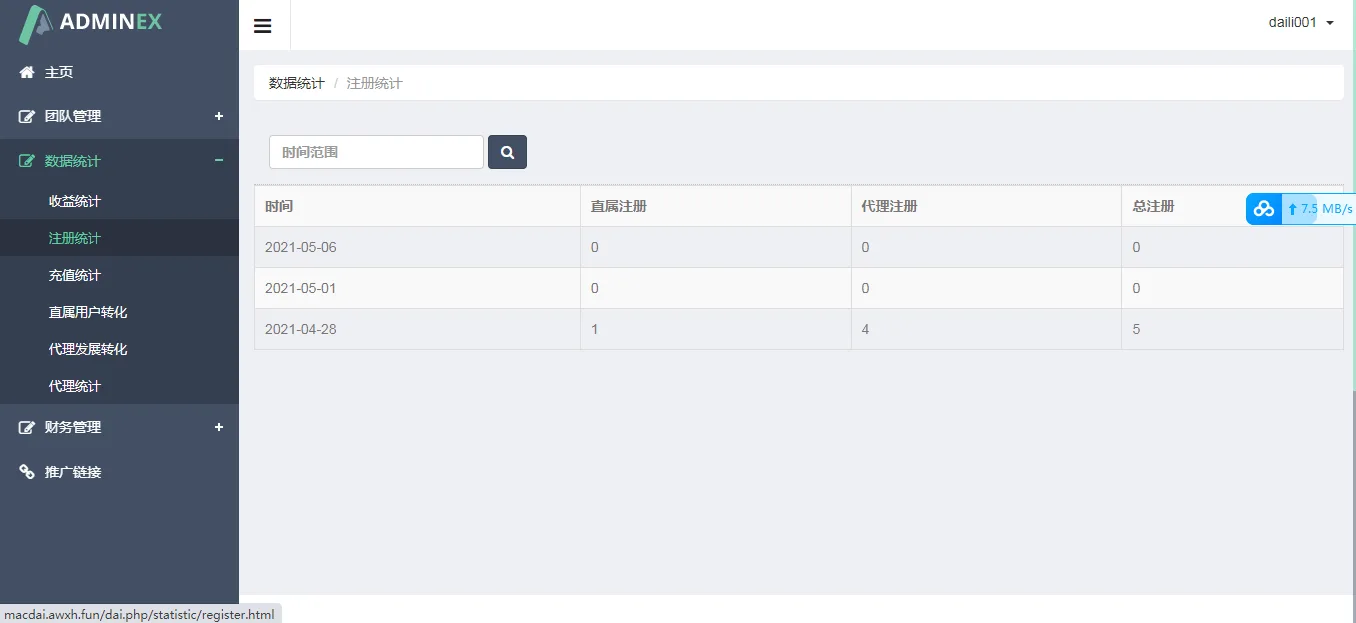The image size is (1356, 623).
Task: Open the home icon 主页
Action: point(27,72)
